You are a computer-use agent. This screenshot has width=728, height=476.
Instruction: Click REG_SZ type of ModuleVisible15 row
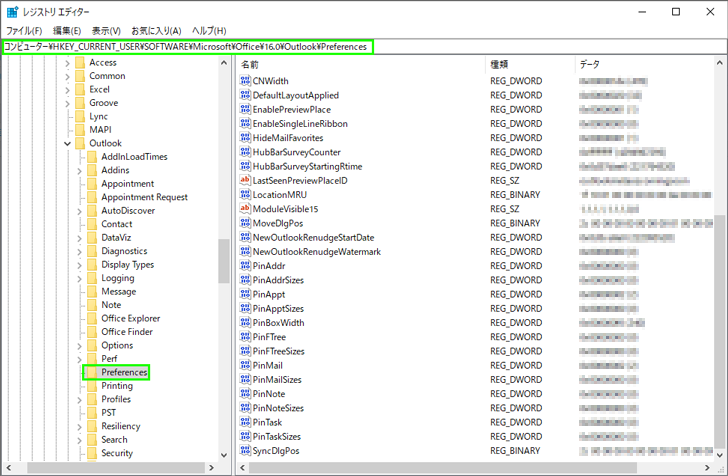pos(505,209)
